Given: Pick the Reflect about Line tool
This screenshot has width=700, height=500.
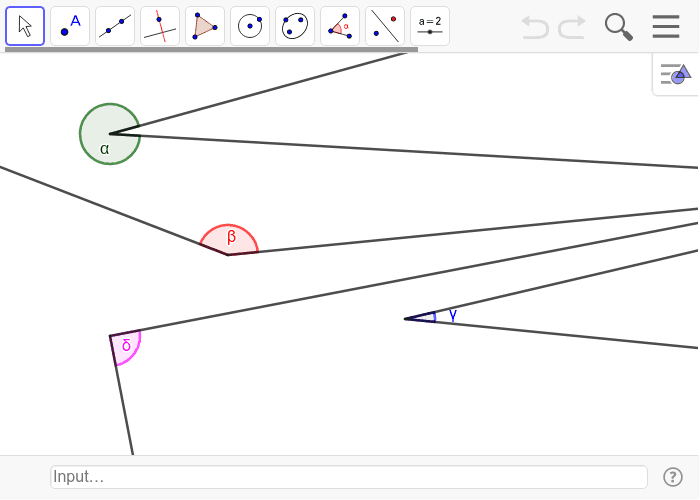Looking at the screenshot, I should tap(385, 26).
